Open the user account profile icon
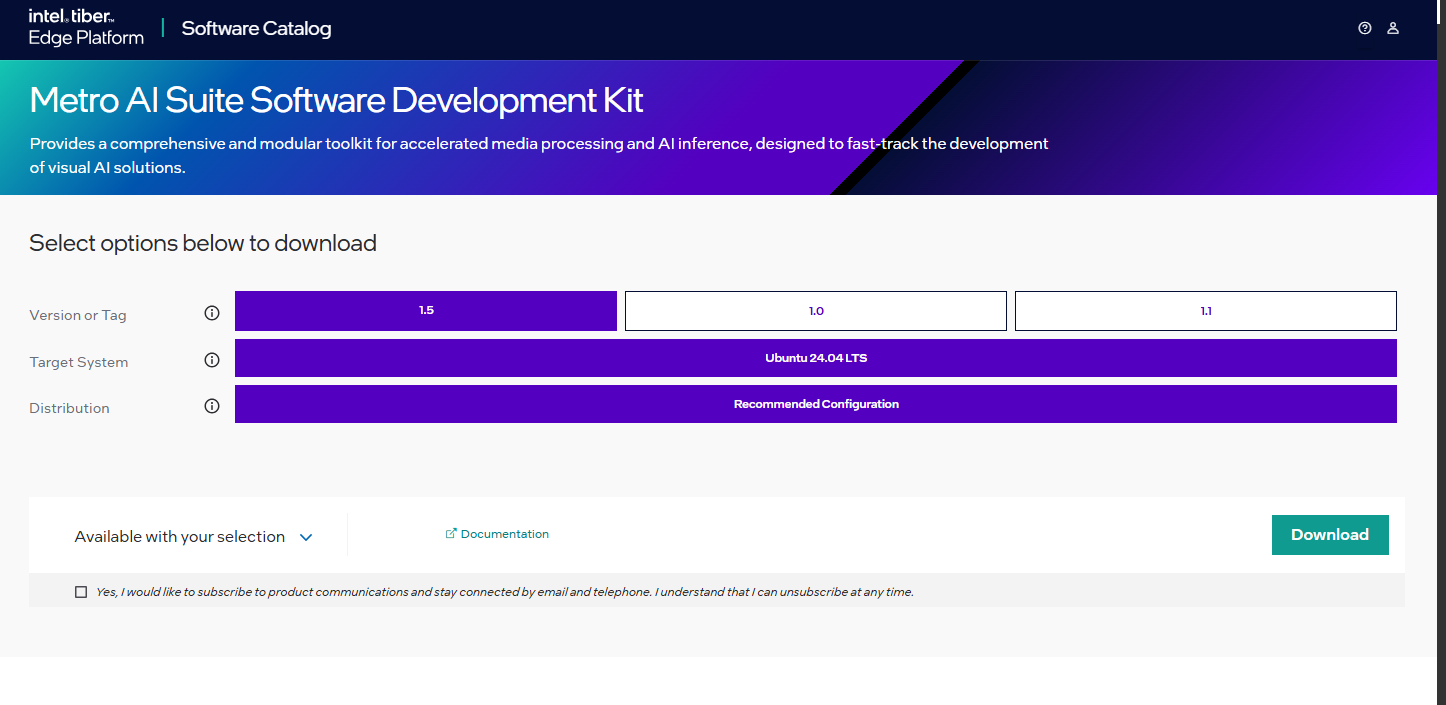This screenshot has height=705, width=1446. pyautogui.click(x=1393, y=29)
